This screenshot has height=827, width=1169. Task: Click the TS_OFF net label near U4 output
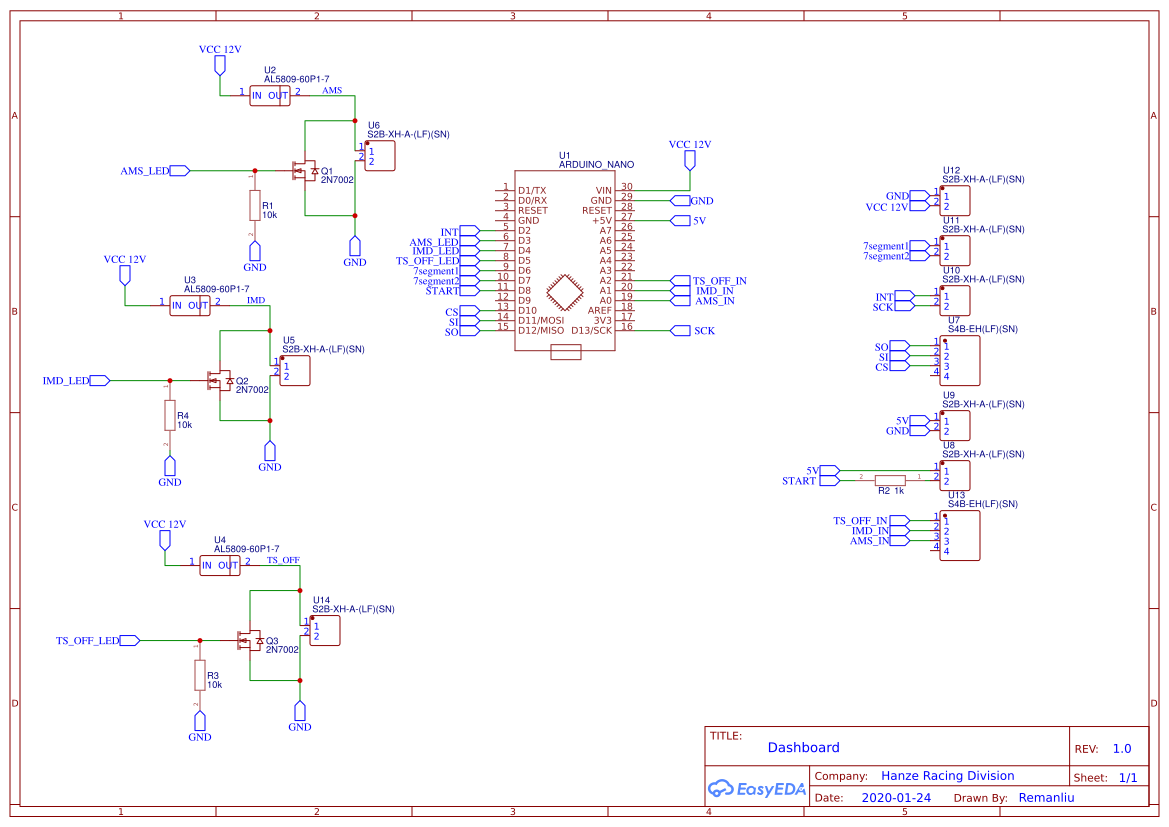(x=283, y=560)
